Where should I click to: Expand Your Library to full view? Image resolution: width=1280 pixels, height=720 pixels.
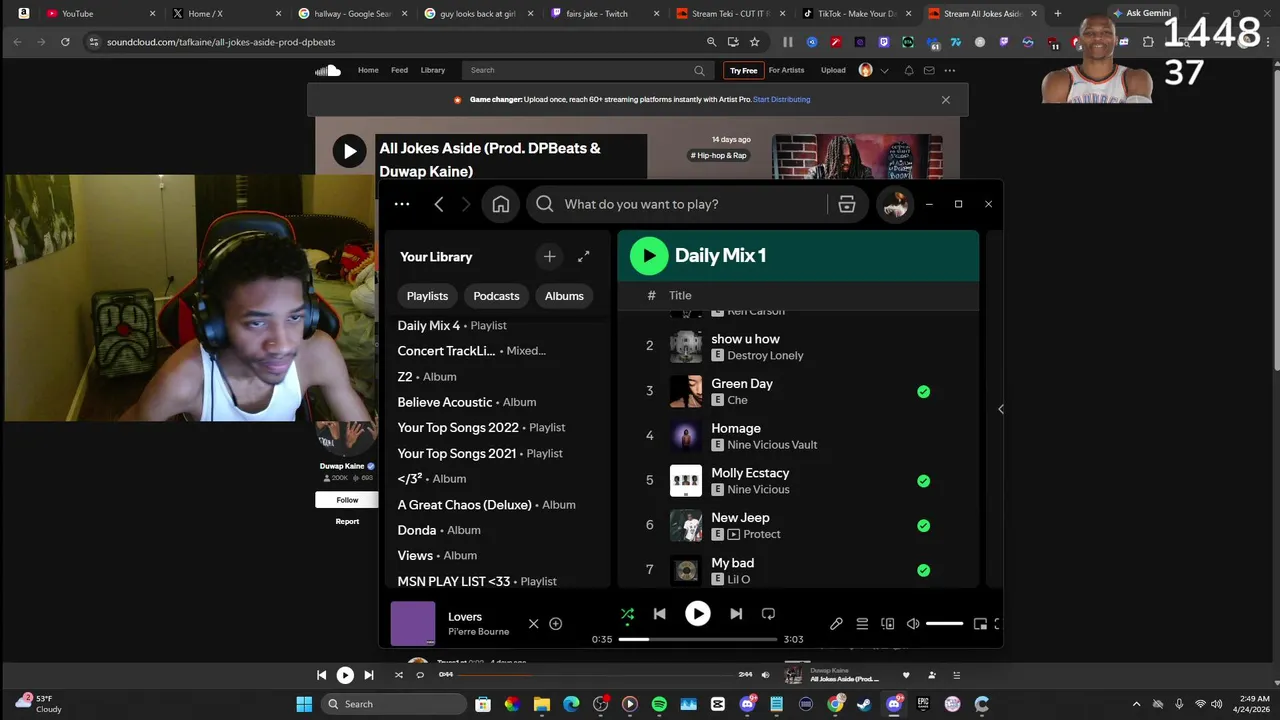584,257
